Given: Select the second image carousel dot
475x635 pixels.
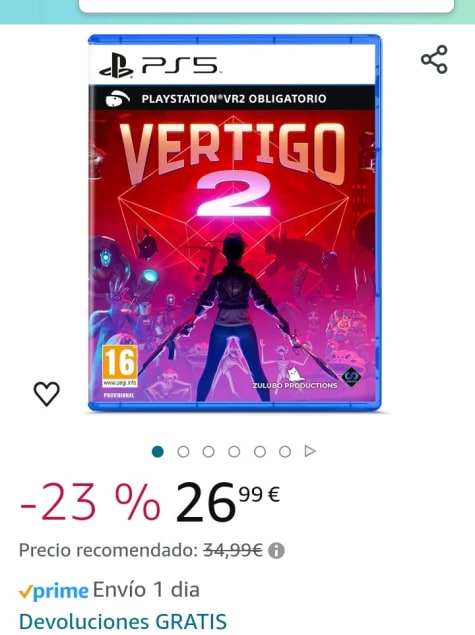Looking at the screenshot, I should (x=183, y=452).
